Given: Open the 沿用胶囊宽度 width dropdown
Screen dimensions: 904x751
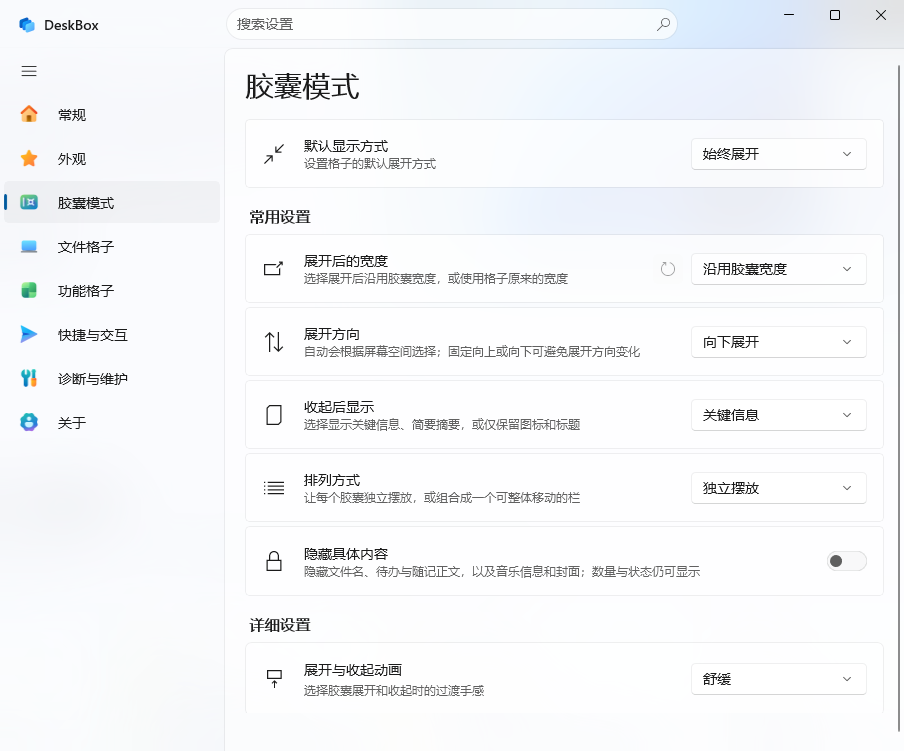Looking at the screenshot, I should point(778,269).
